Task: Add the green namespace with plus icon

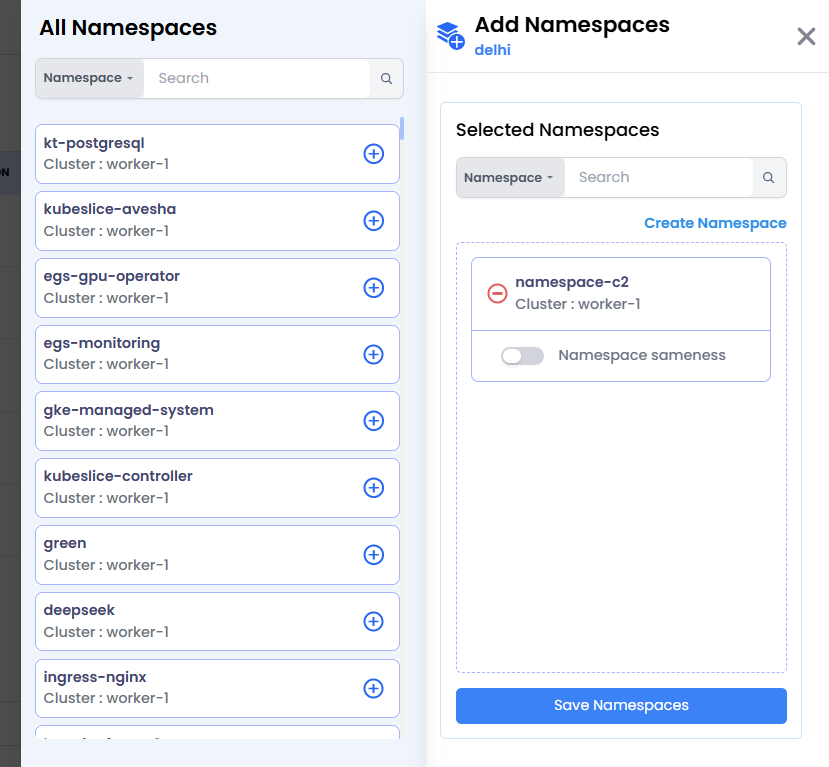Action: (373, 555)
